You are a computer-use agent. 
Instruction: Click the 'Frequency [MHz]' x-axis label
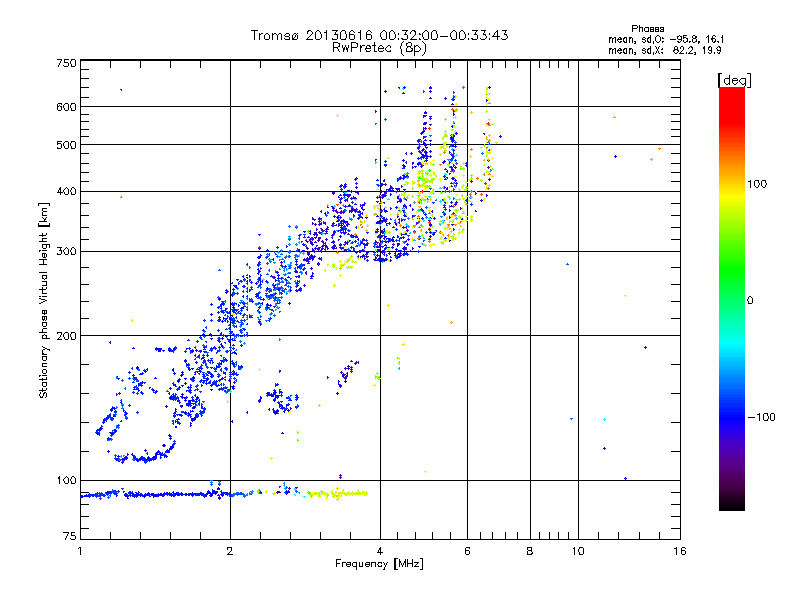pos(379,564)
